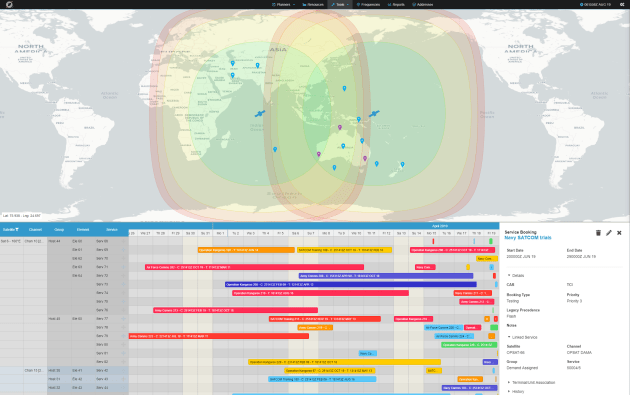Click the blue pin in southern Indian Ocean
Image resolution: width=630 pixels, height=395 pixels.
point(275,149)
